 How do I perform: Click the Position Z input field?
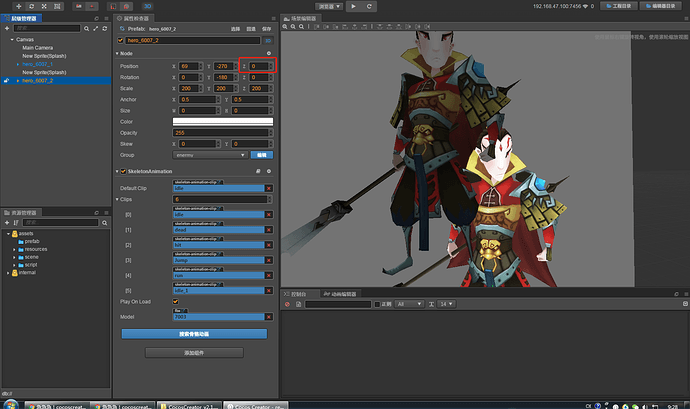(260, 65)
